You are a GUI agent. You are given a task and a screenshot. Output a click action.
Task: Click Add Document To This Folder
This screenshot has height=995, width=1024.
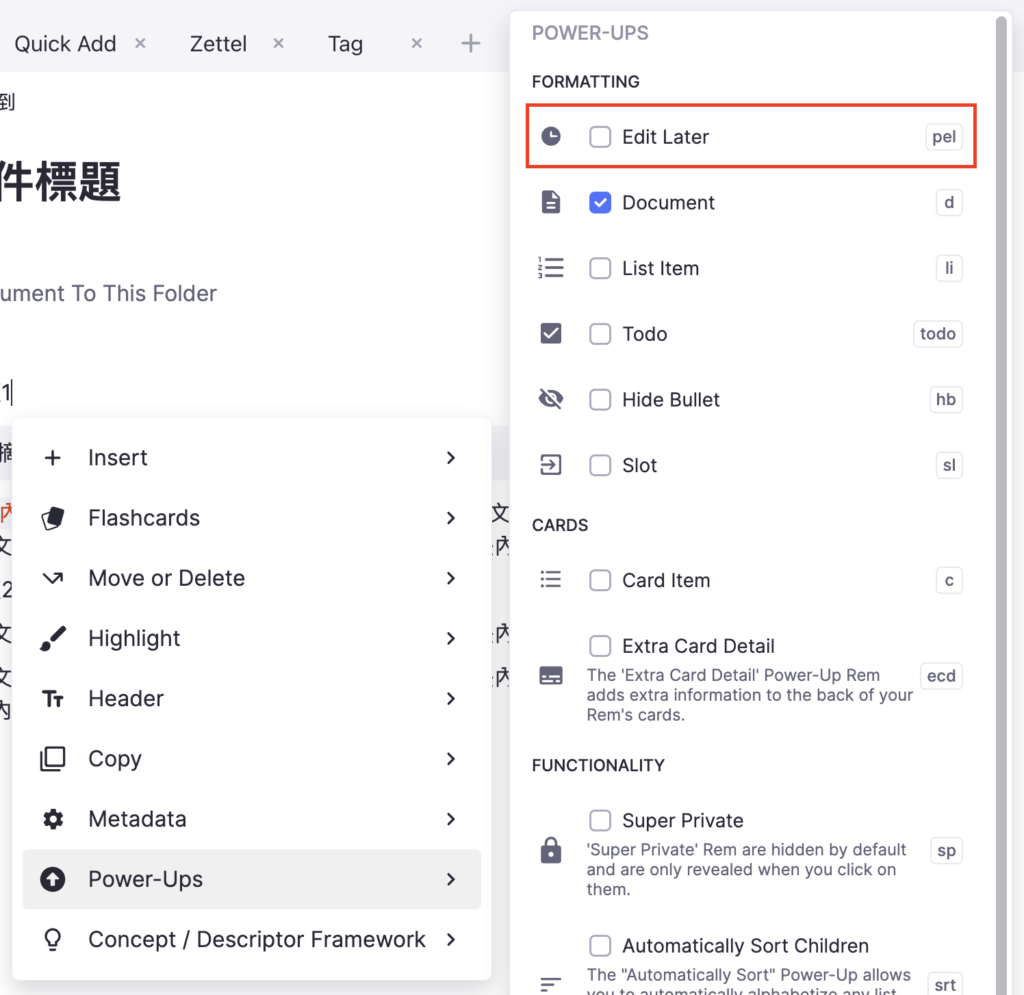click(x=109, y=293)
